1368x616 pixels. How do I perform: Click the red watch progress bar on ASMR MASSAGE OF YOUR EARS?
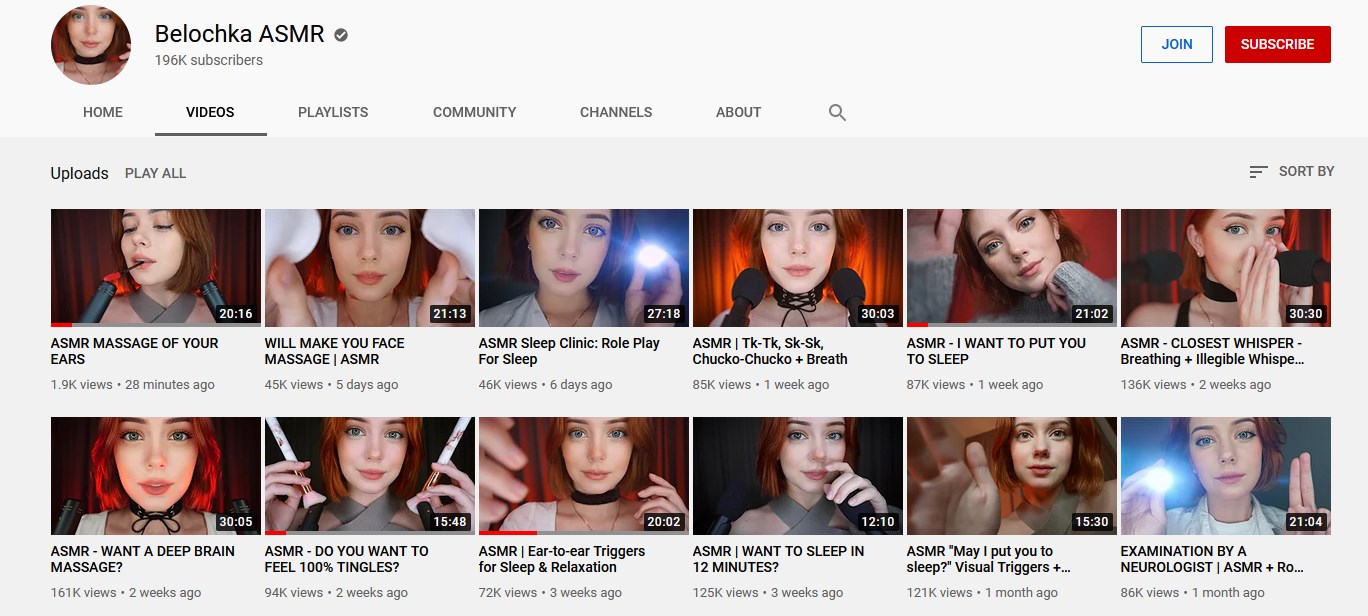(61, 325)
